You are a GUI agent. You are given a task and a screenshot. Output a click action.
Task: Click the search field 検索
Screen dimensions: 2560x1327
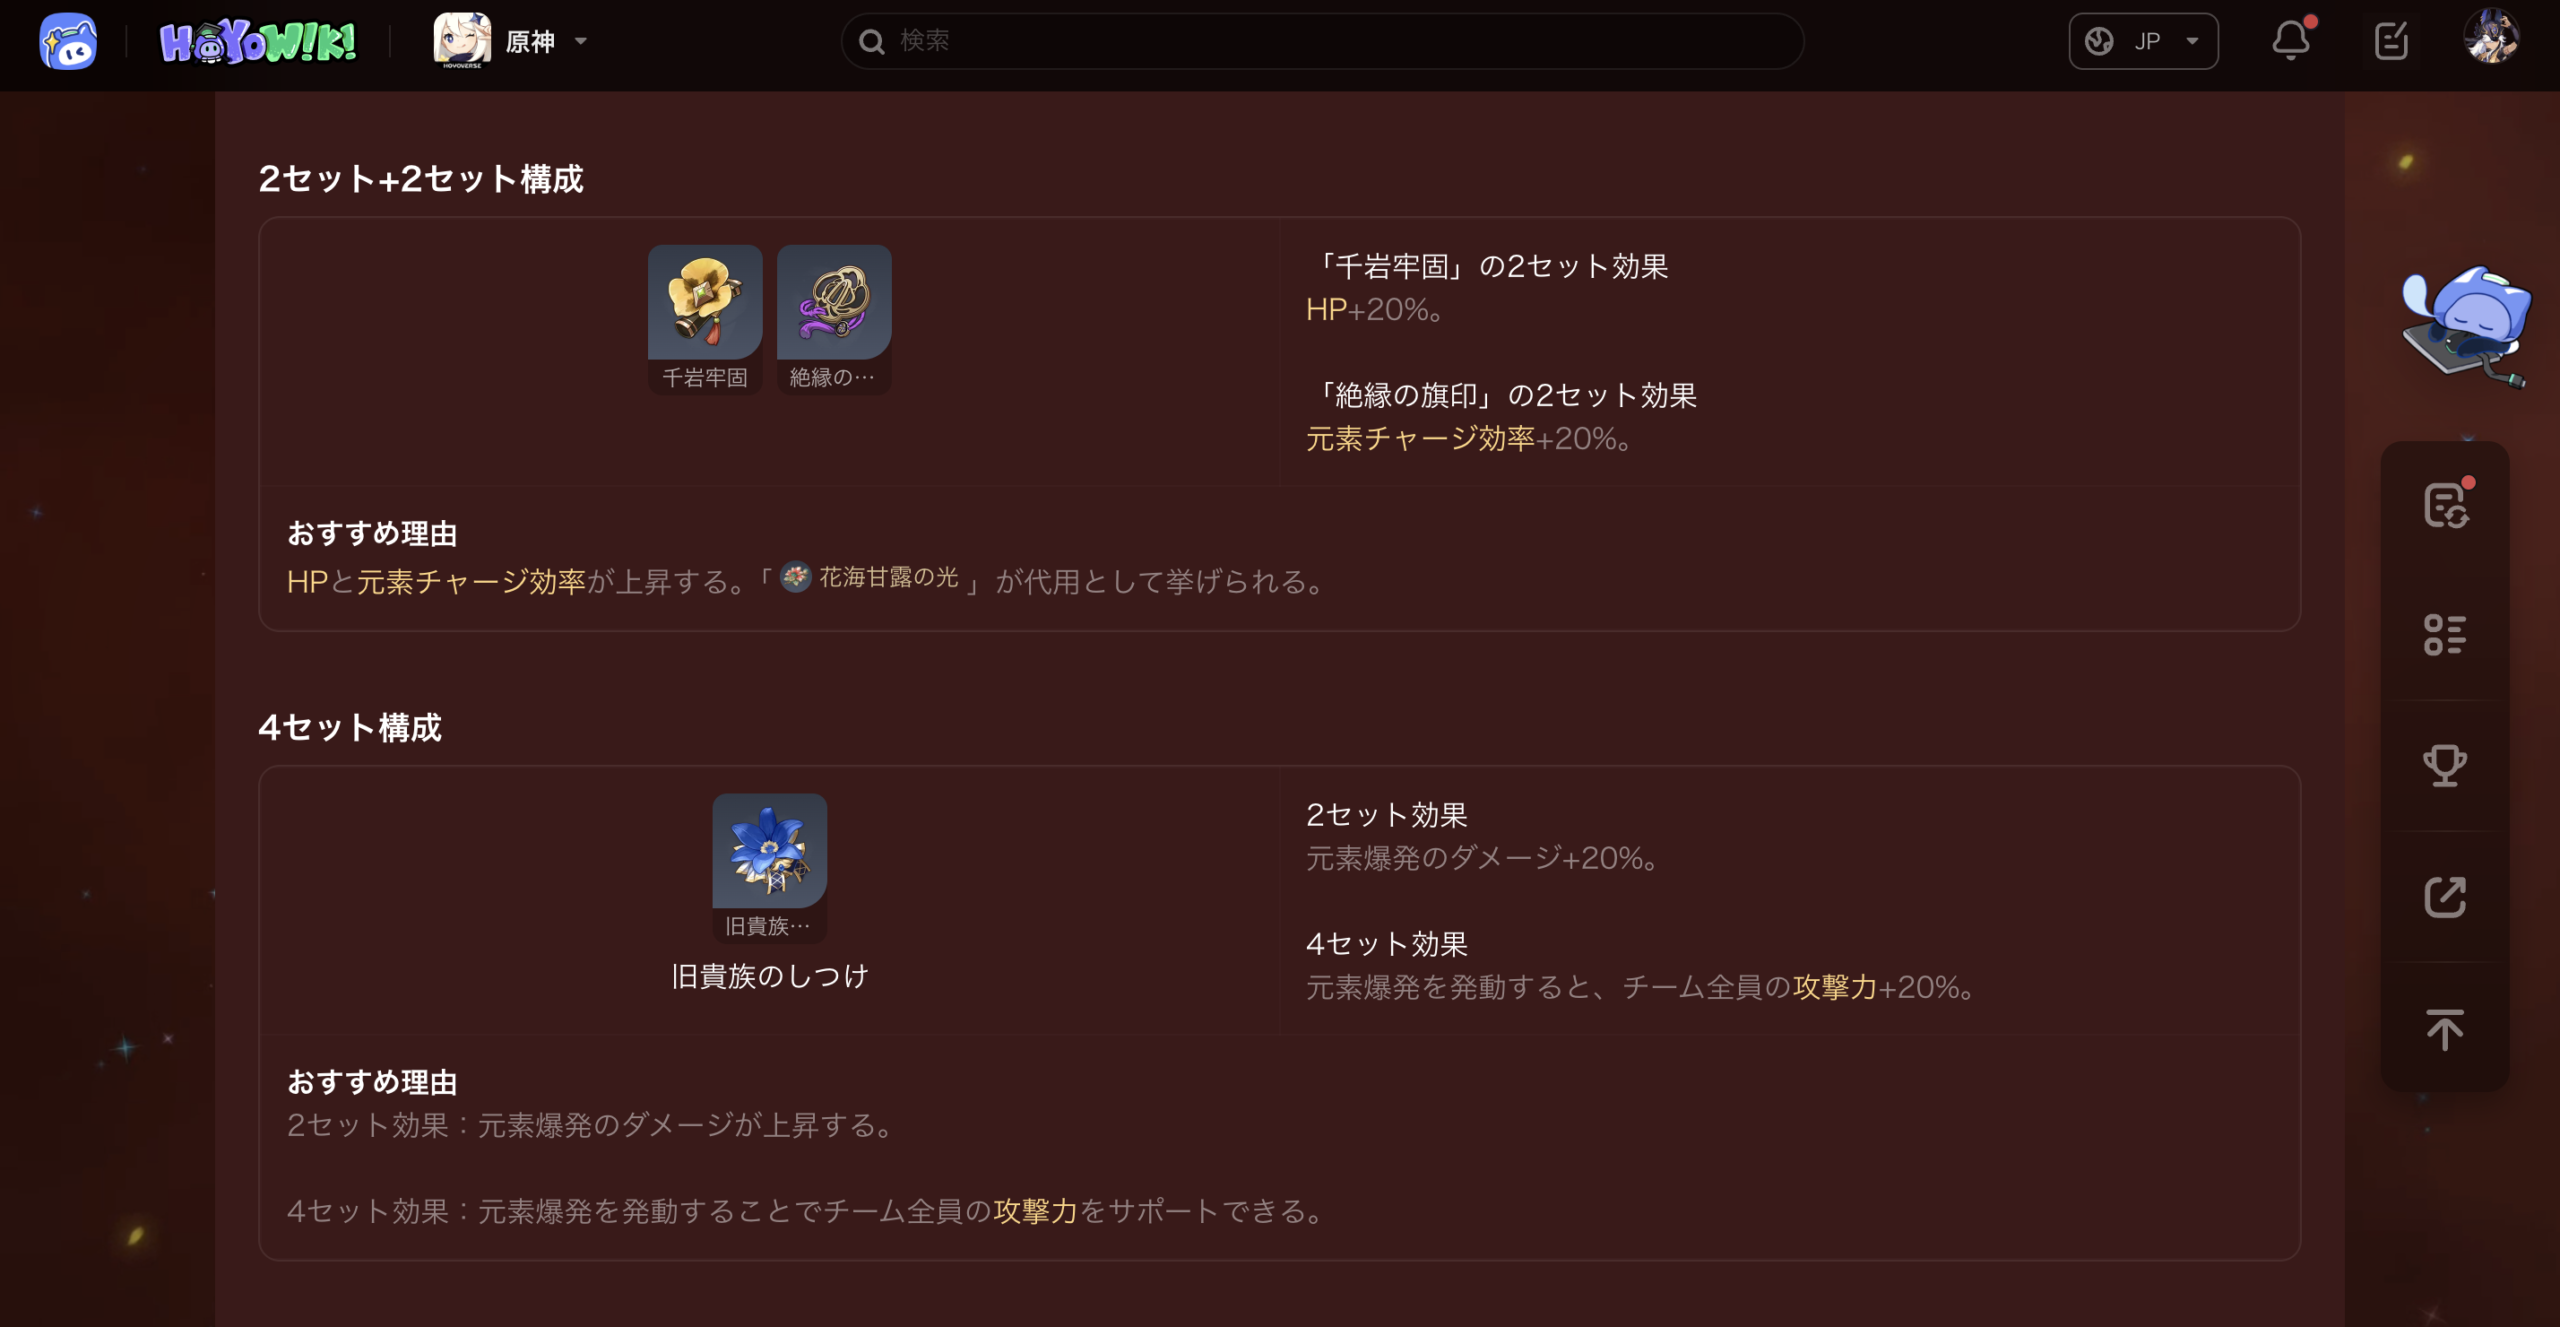click(1322, 41)
